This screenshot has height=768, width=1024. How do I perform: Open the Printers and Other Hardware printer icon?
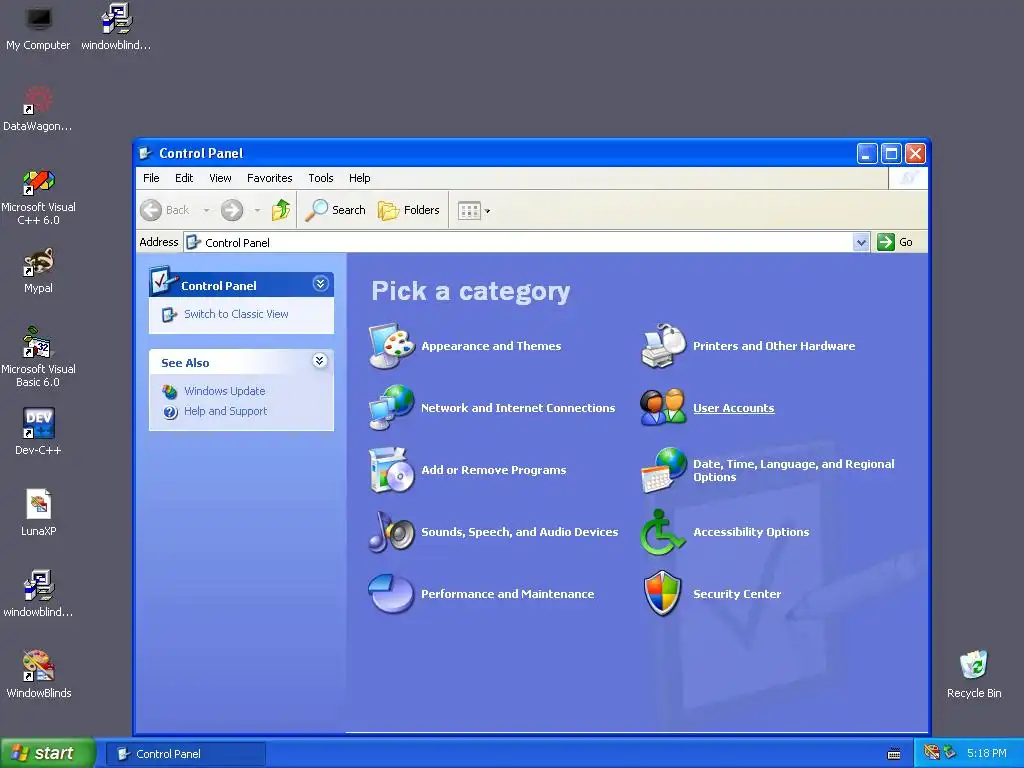(x=663, y=346)
